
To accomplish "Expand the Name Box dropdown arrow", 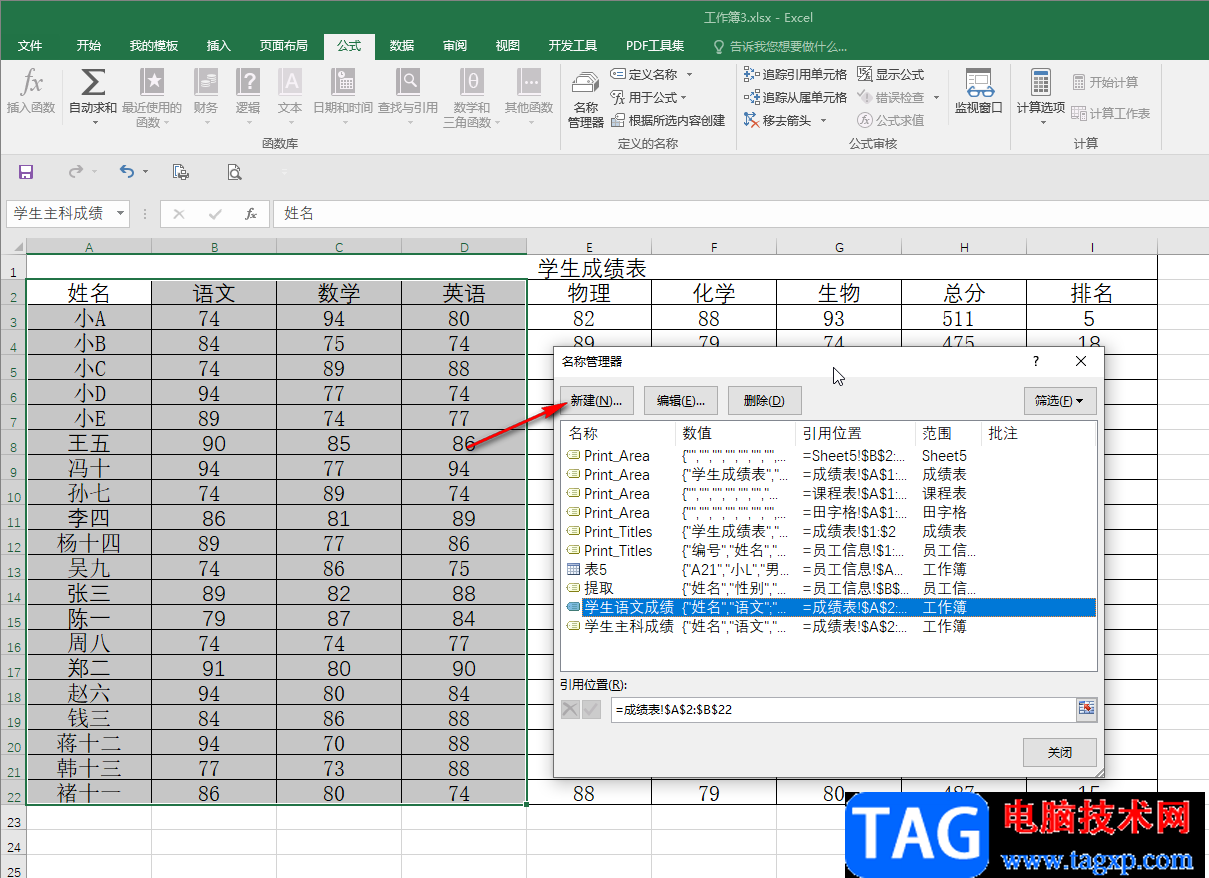I will pos(121,213).
